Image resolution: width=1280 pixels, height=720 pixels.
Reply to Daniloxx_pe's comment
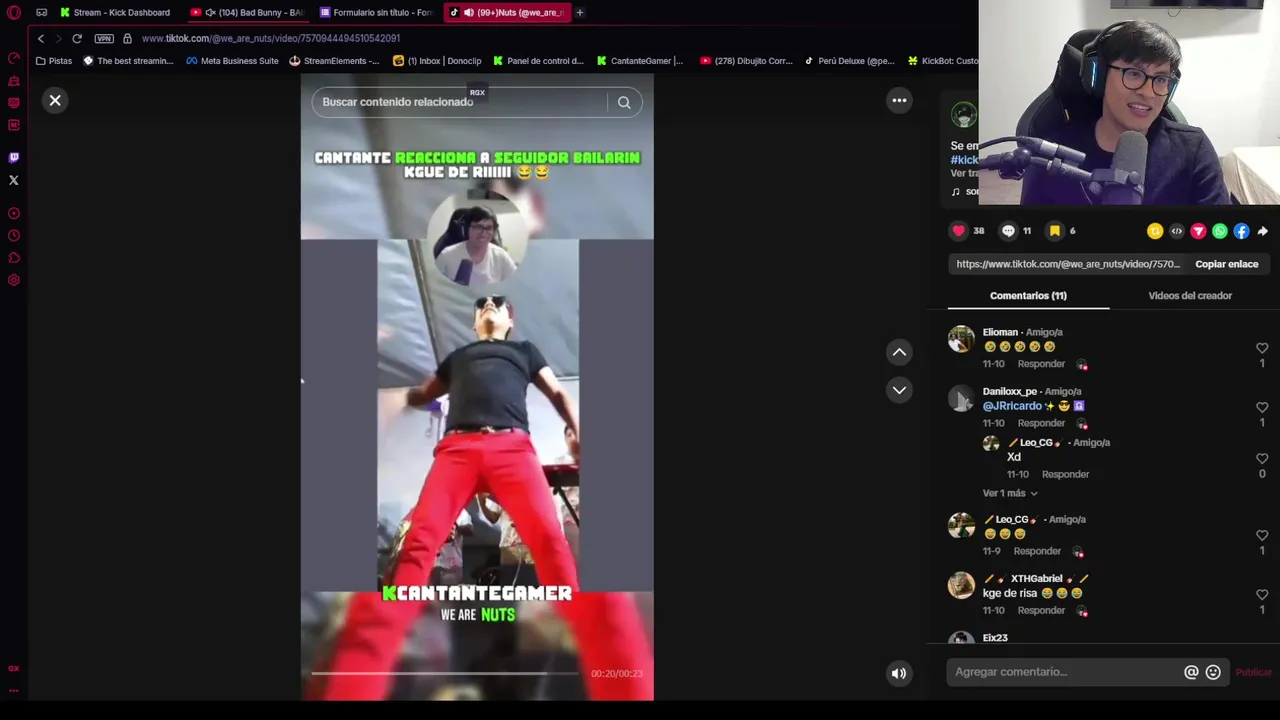(1041, 423)
